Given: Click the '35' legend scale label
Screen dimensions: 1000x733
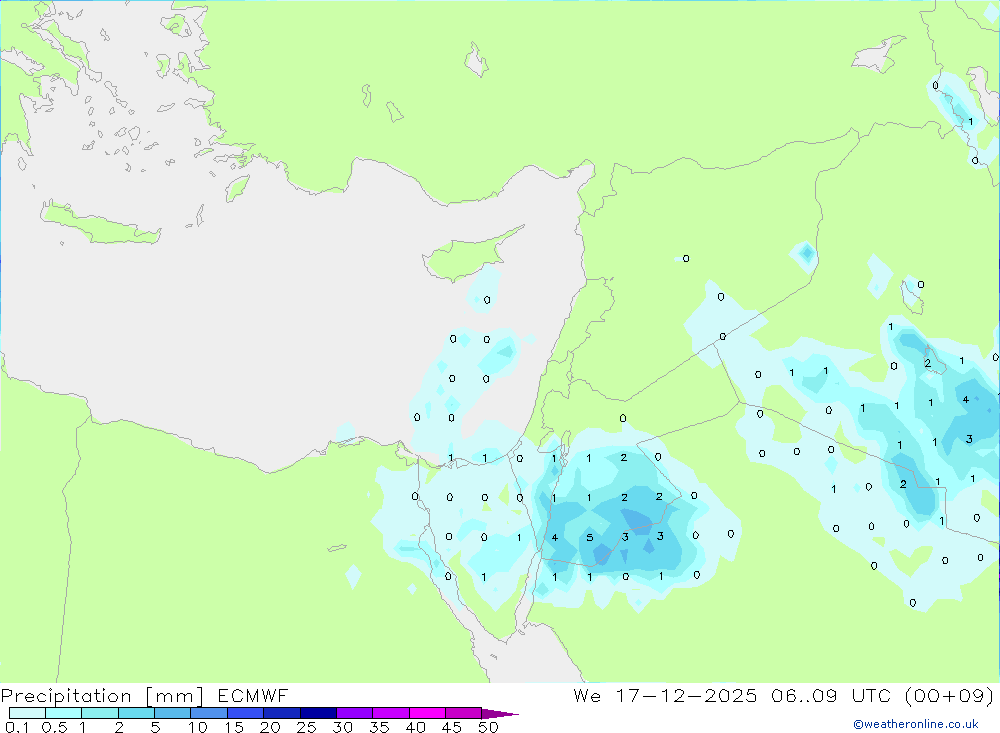Looking at the screenshot, I should click(x=379, y=727).
